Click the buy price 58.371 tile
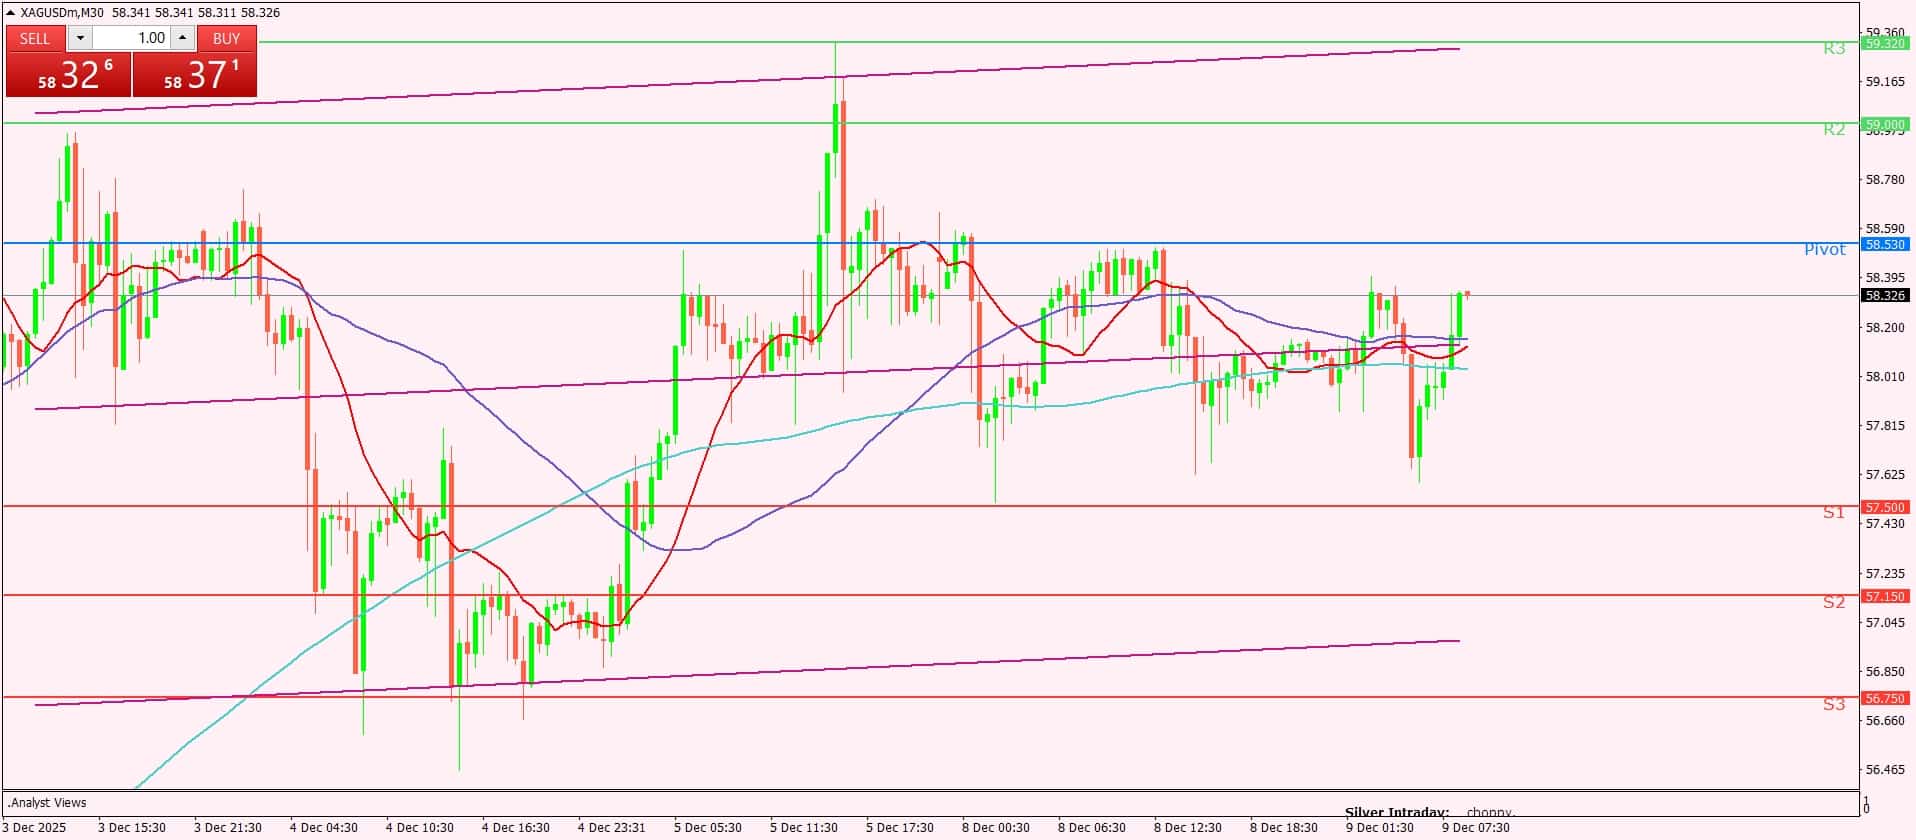Viewport: 1916px width, 840px height. (x=195, y=75)
